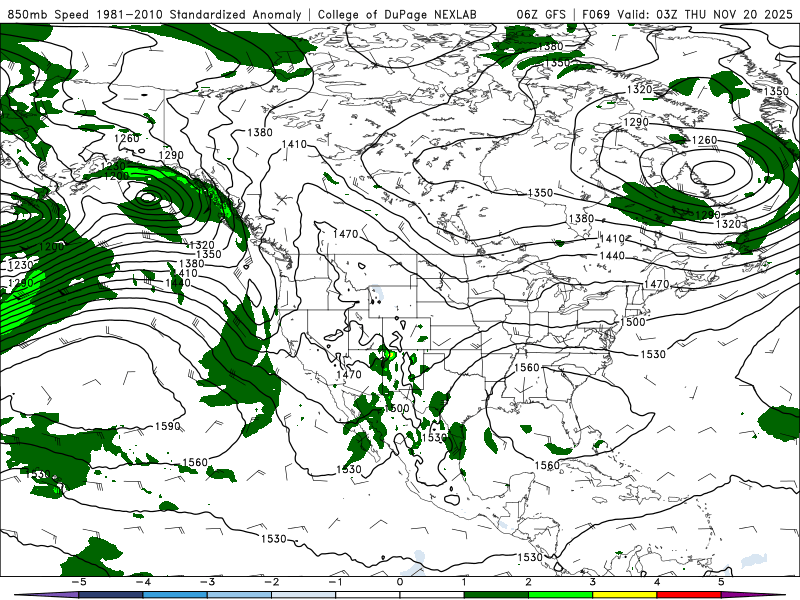Screen dimensions: 800x600
Task: Select the yellow color bar segment
Action: click(625, 595)
